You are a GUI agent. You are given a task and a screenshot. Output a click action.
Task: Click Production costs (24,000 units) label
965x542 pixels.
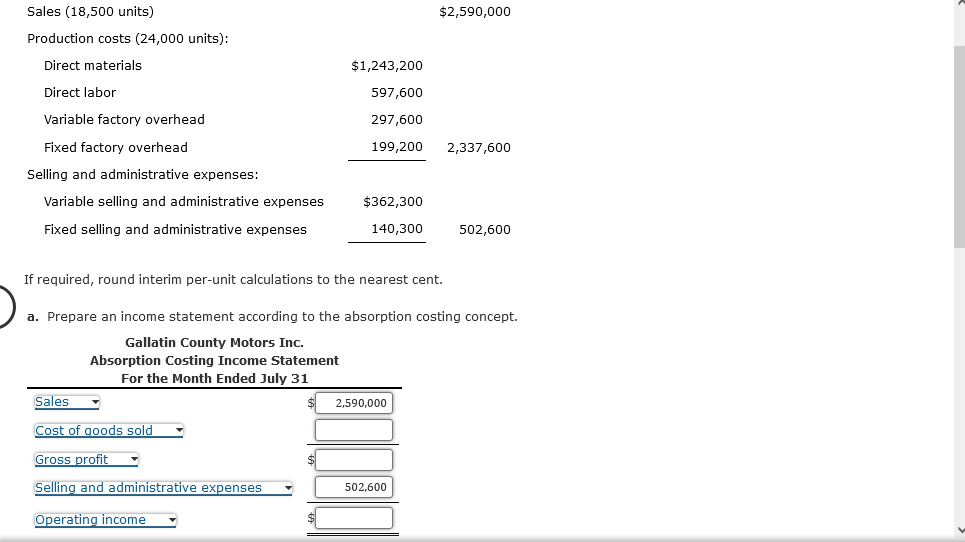[x=127, y=39]
